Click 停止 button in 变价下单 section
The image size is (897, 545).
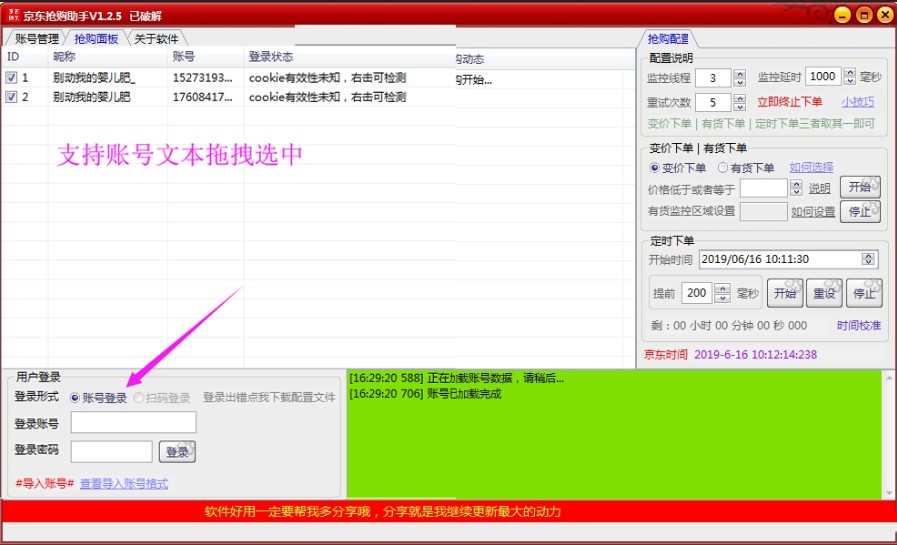[860, 212]
